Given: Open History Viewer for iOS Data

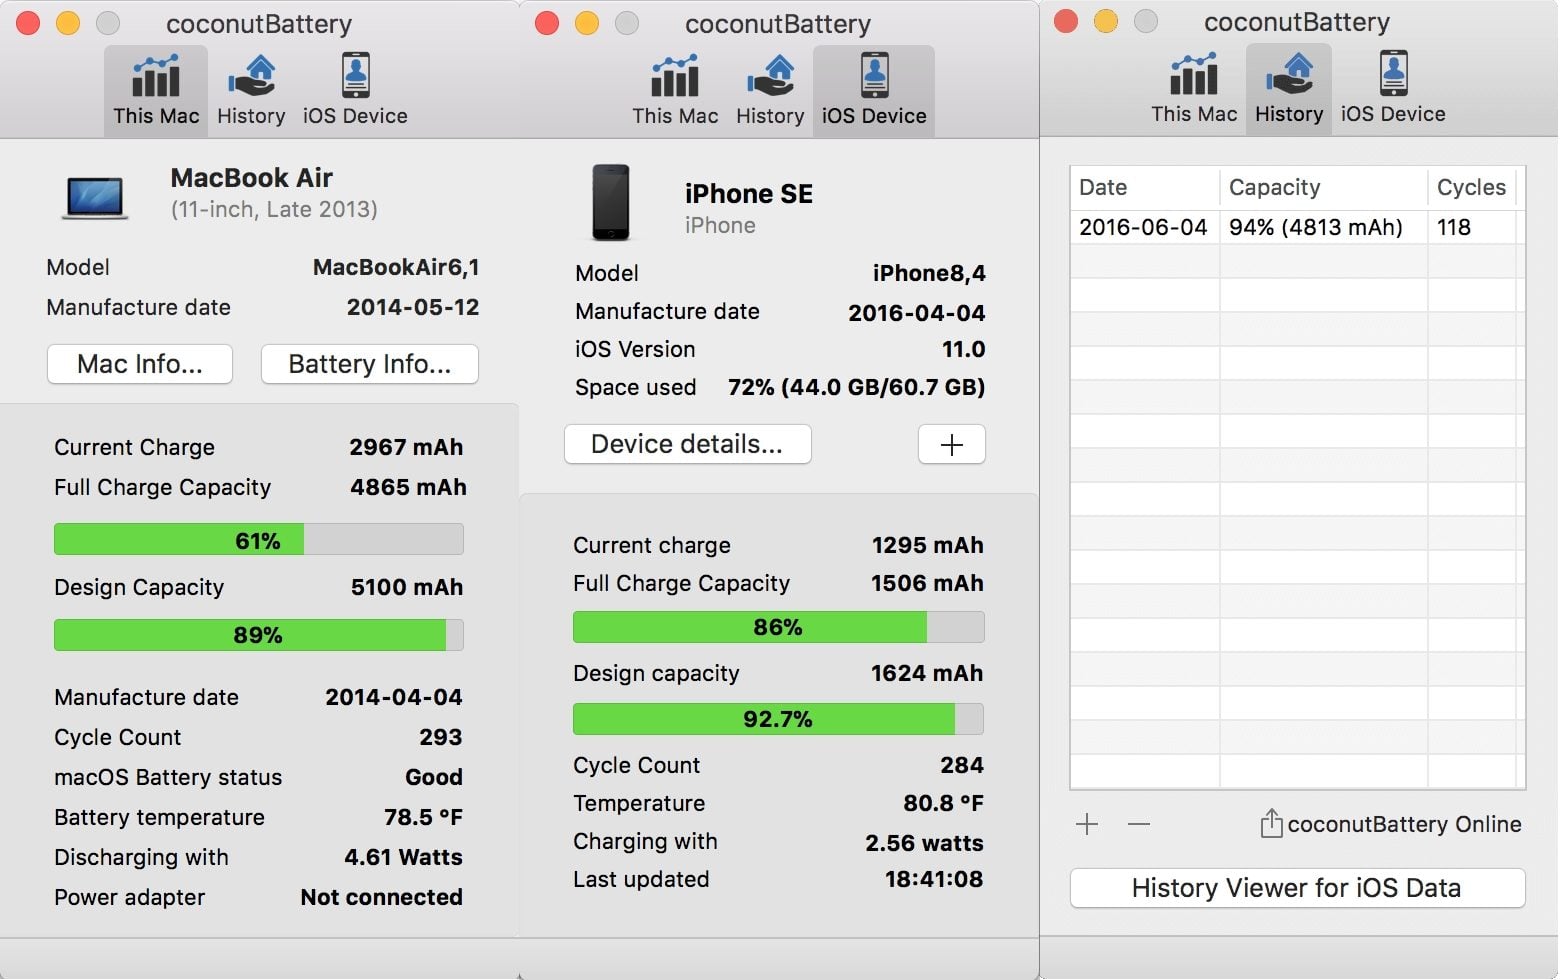Looking at the screenshot, I should click(x=1297, y=888).
